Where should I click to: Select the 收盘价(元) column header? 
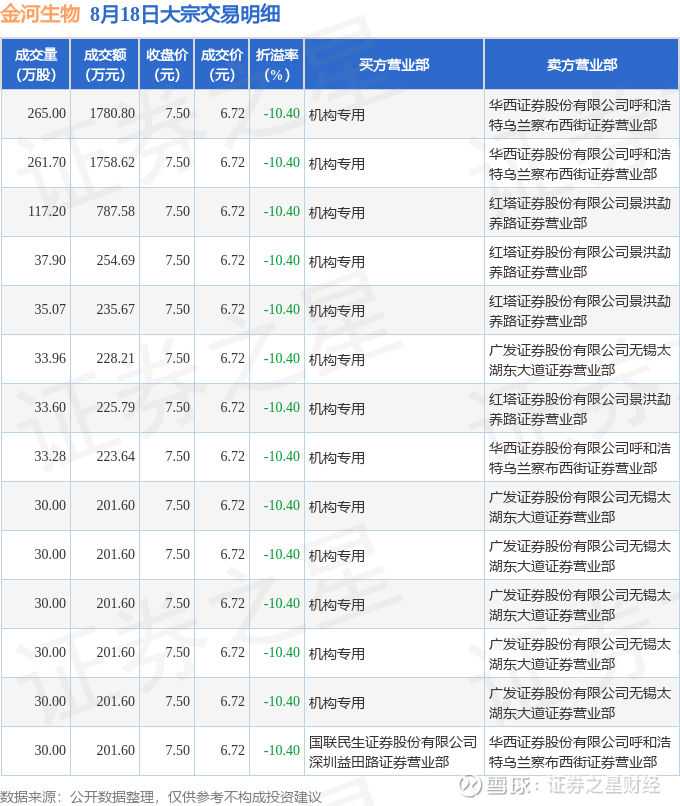[167, 64]
